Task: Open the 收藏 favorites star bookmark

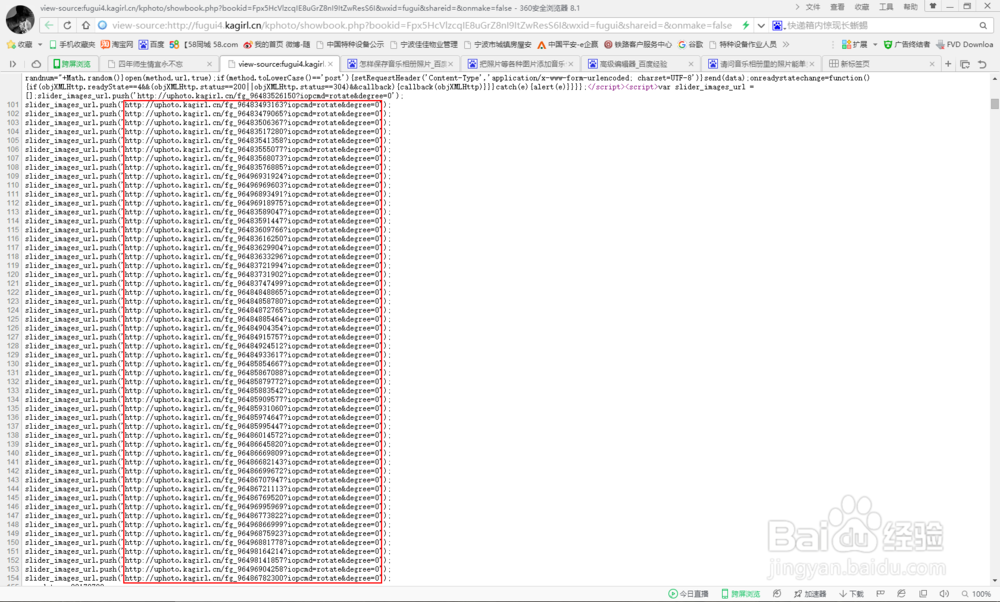Action: pyautogui.click(x=19, y=45)
